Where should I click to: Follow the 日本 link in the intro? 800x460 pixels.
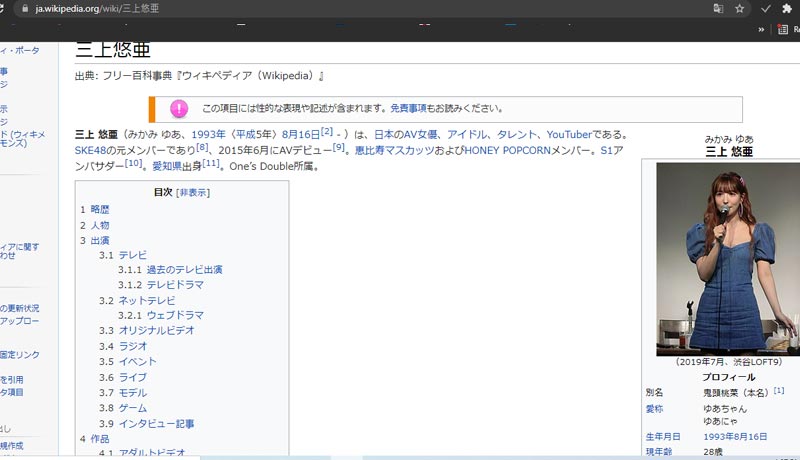point(384,135)
